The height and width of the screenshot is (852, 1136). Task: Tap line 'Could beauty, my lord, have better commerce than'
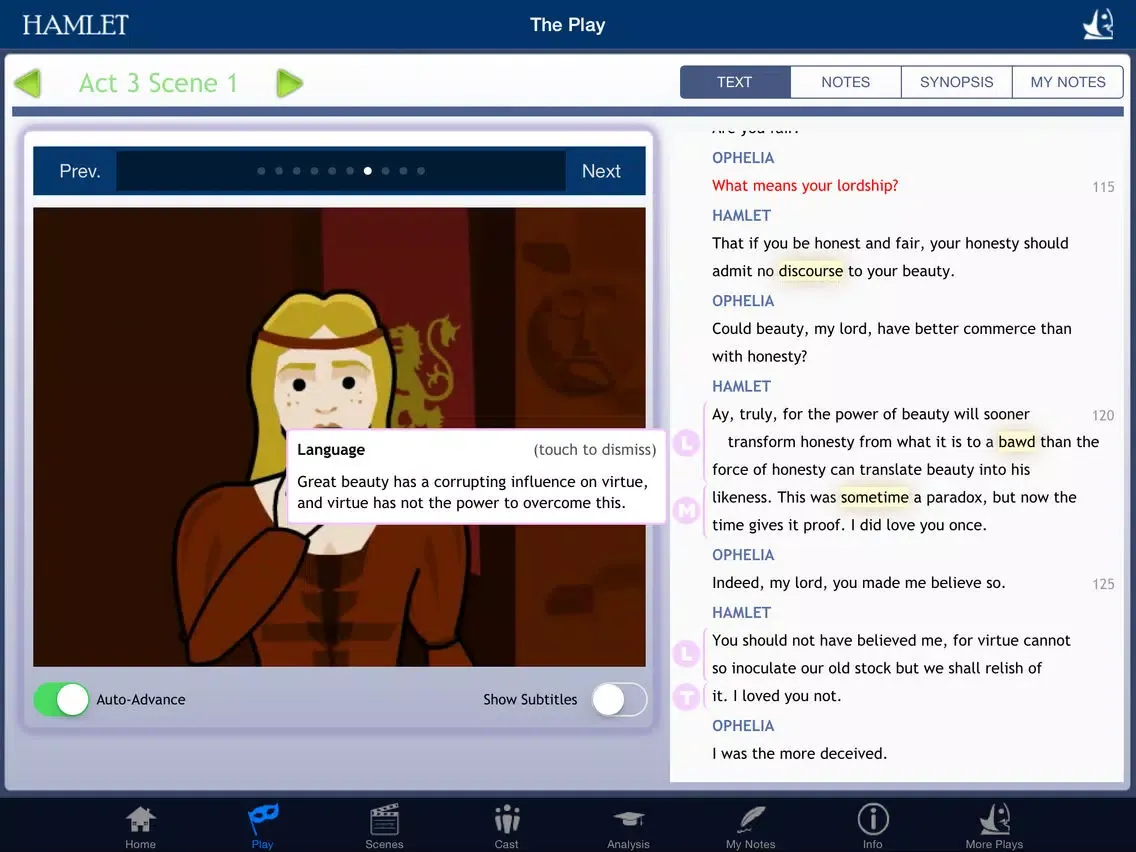(891, 329)
